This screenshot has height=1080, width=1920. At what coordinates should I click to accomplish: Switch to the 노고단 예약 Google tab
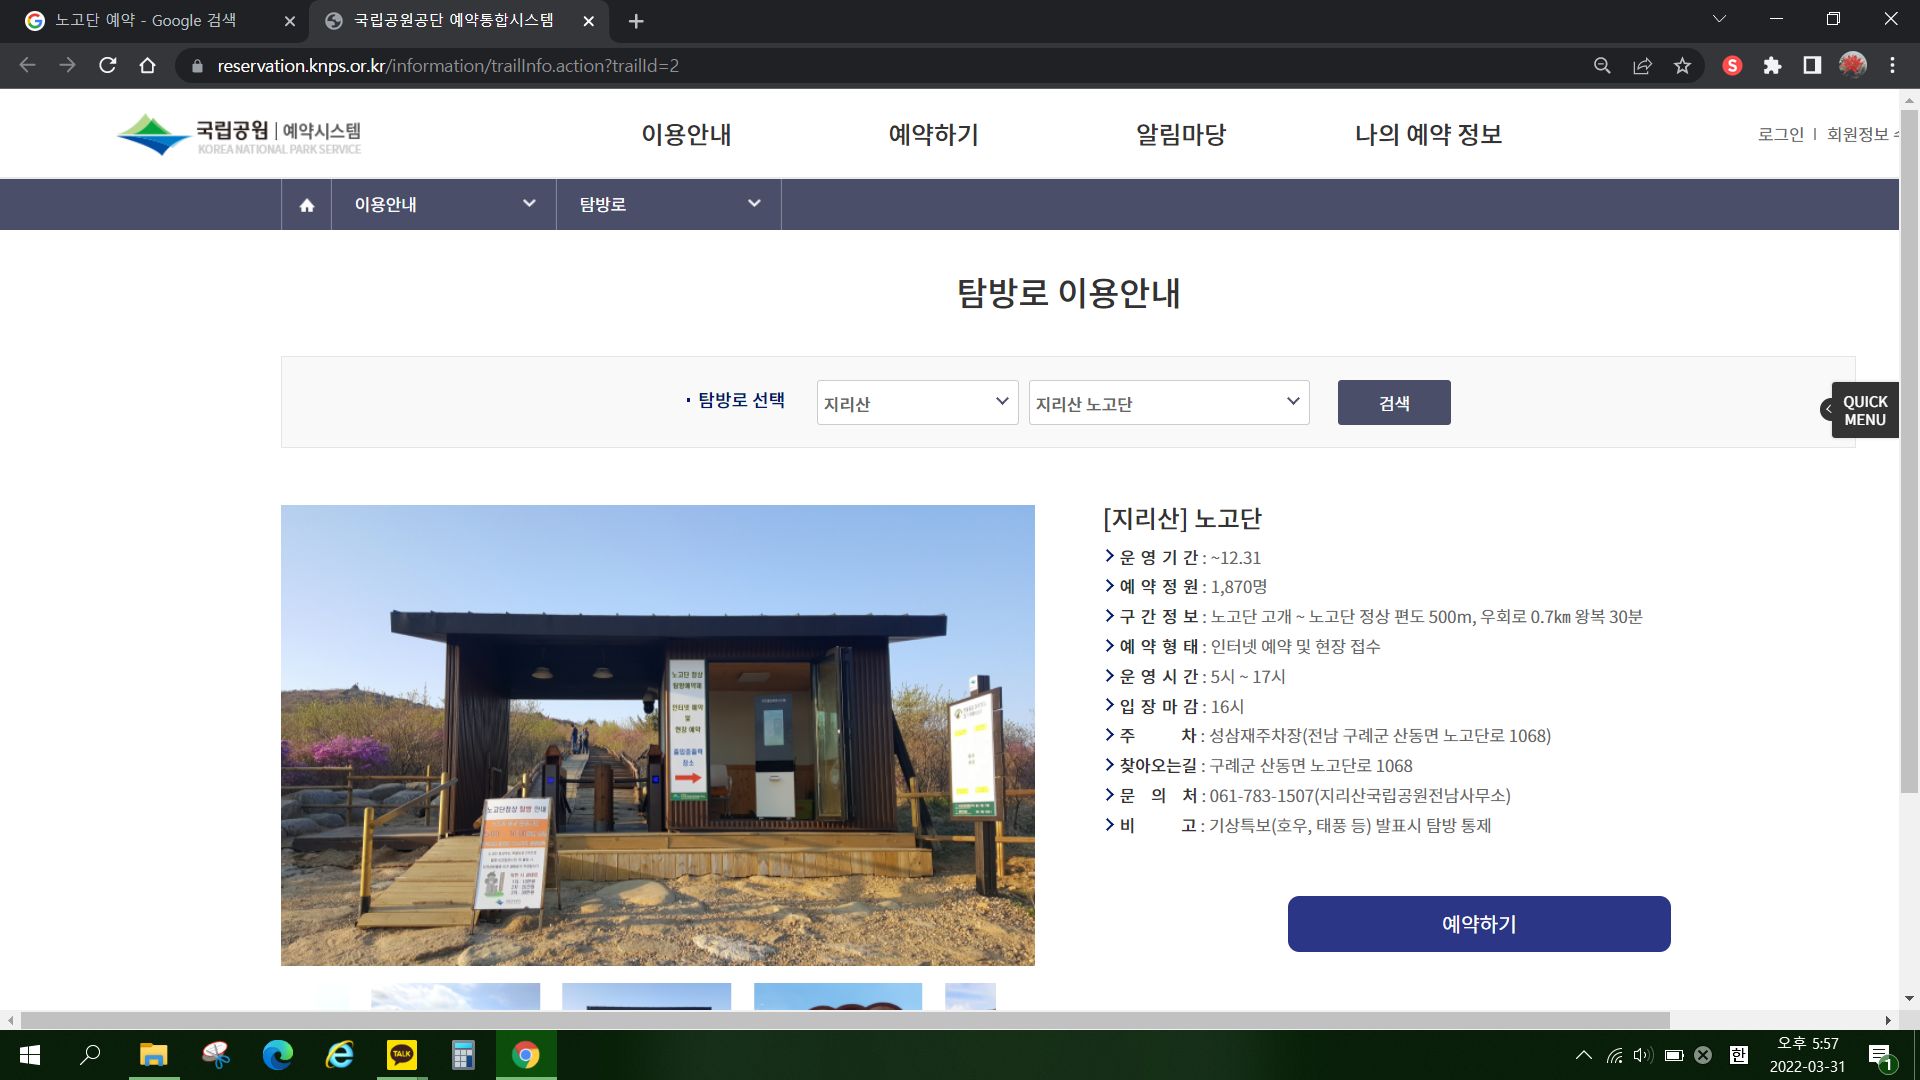click(146, 20)
